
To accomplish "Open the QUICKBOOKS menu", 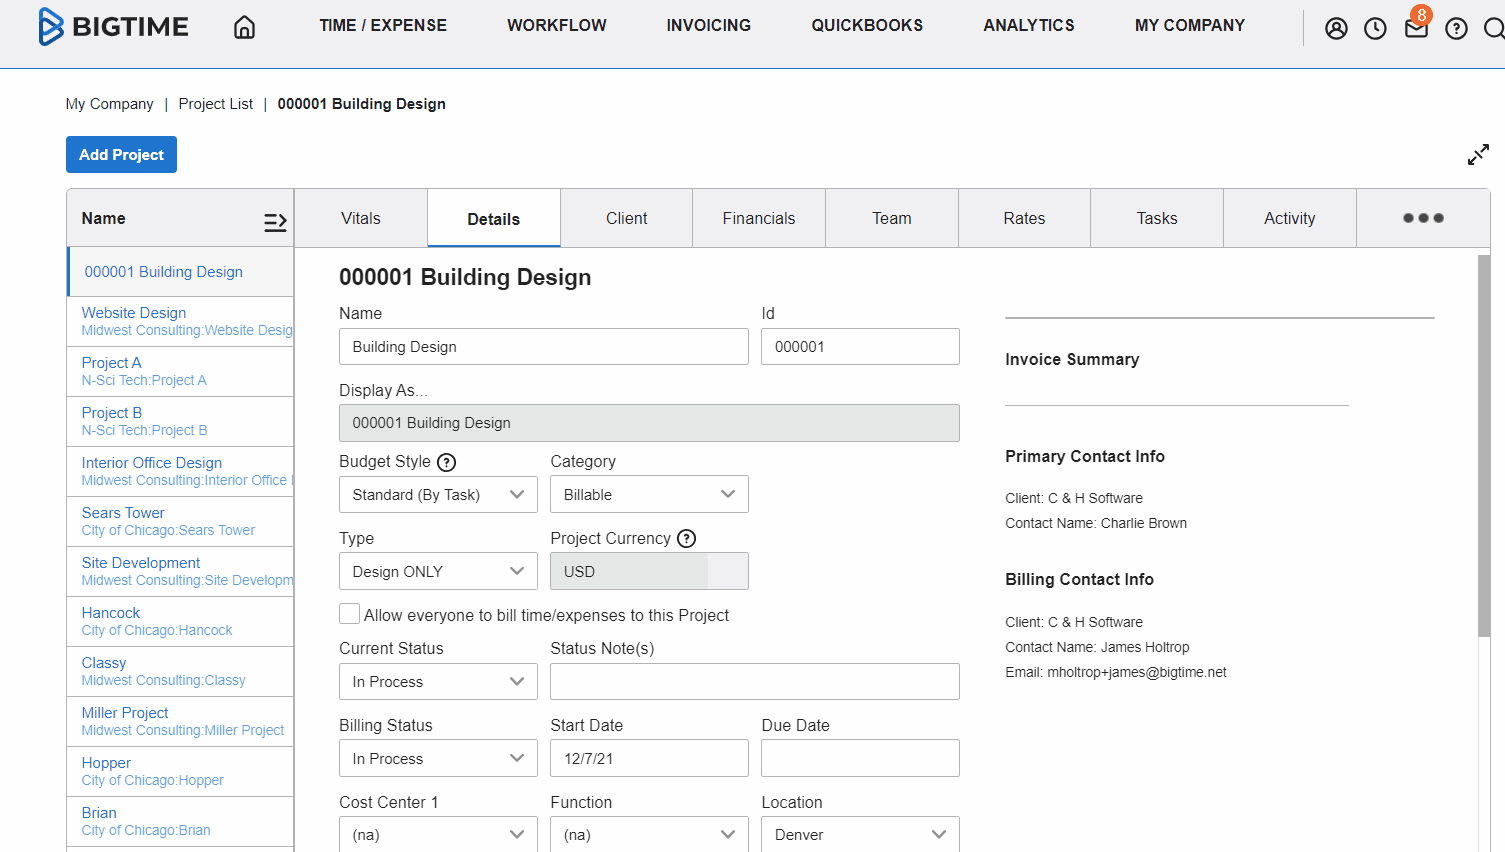I will [866, 26].
